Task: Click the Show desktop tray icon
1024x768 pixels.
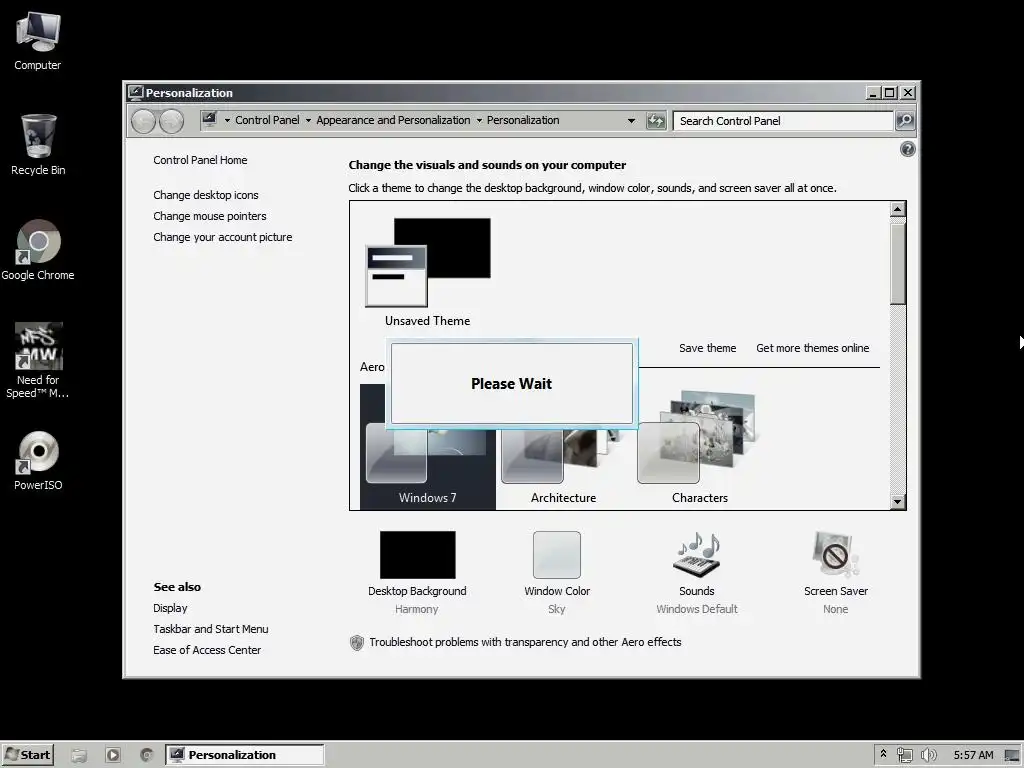Action: [1012, 756]
